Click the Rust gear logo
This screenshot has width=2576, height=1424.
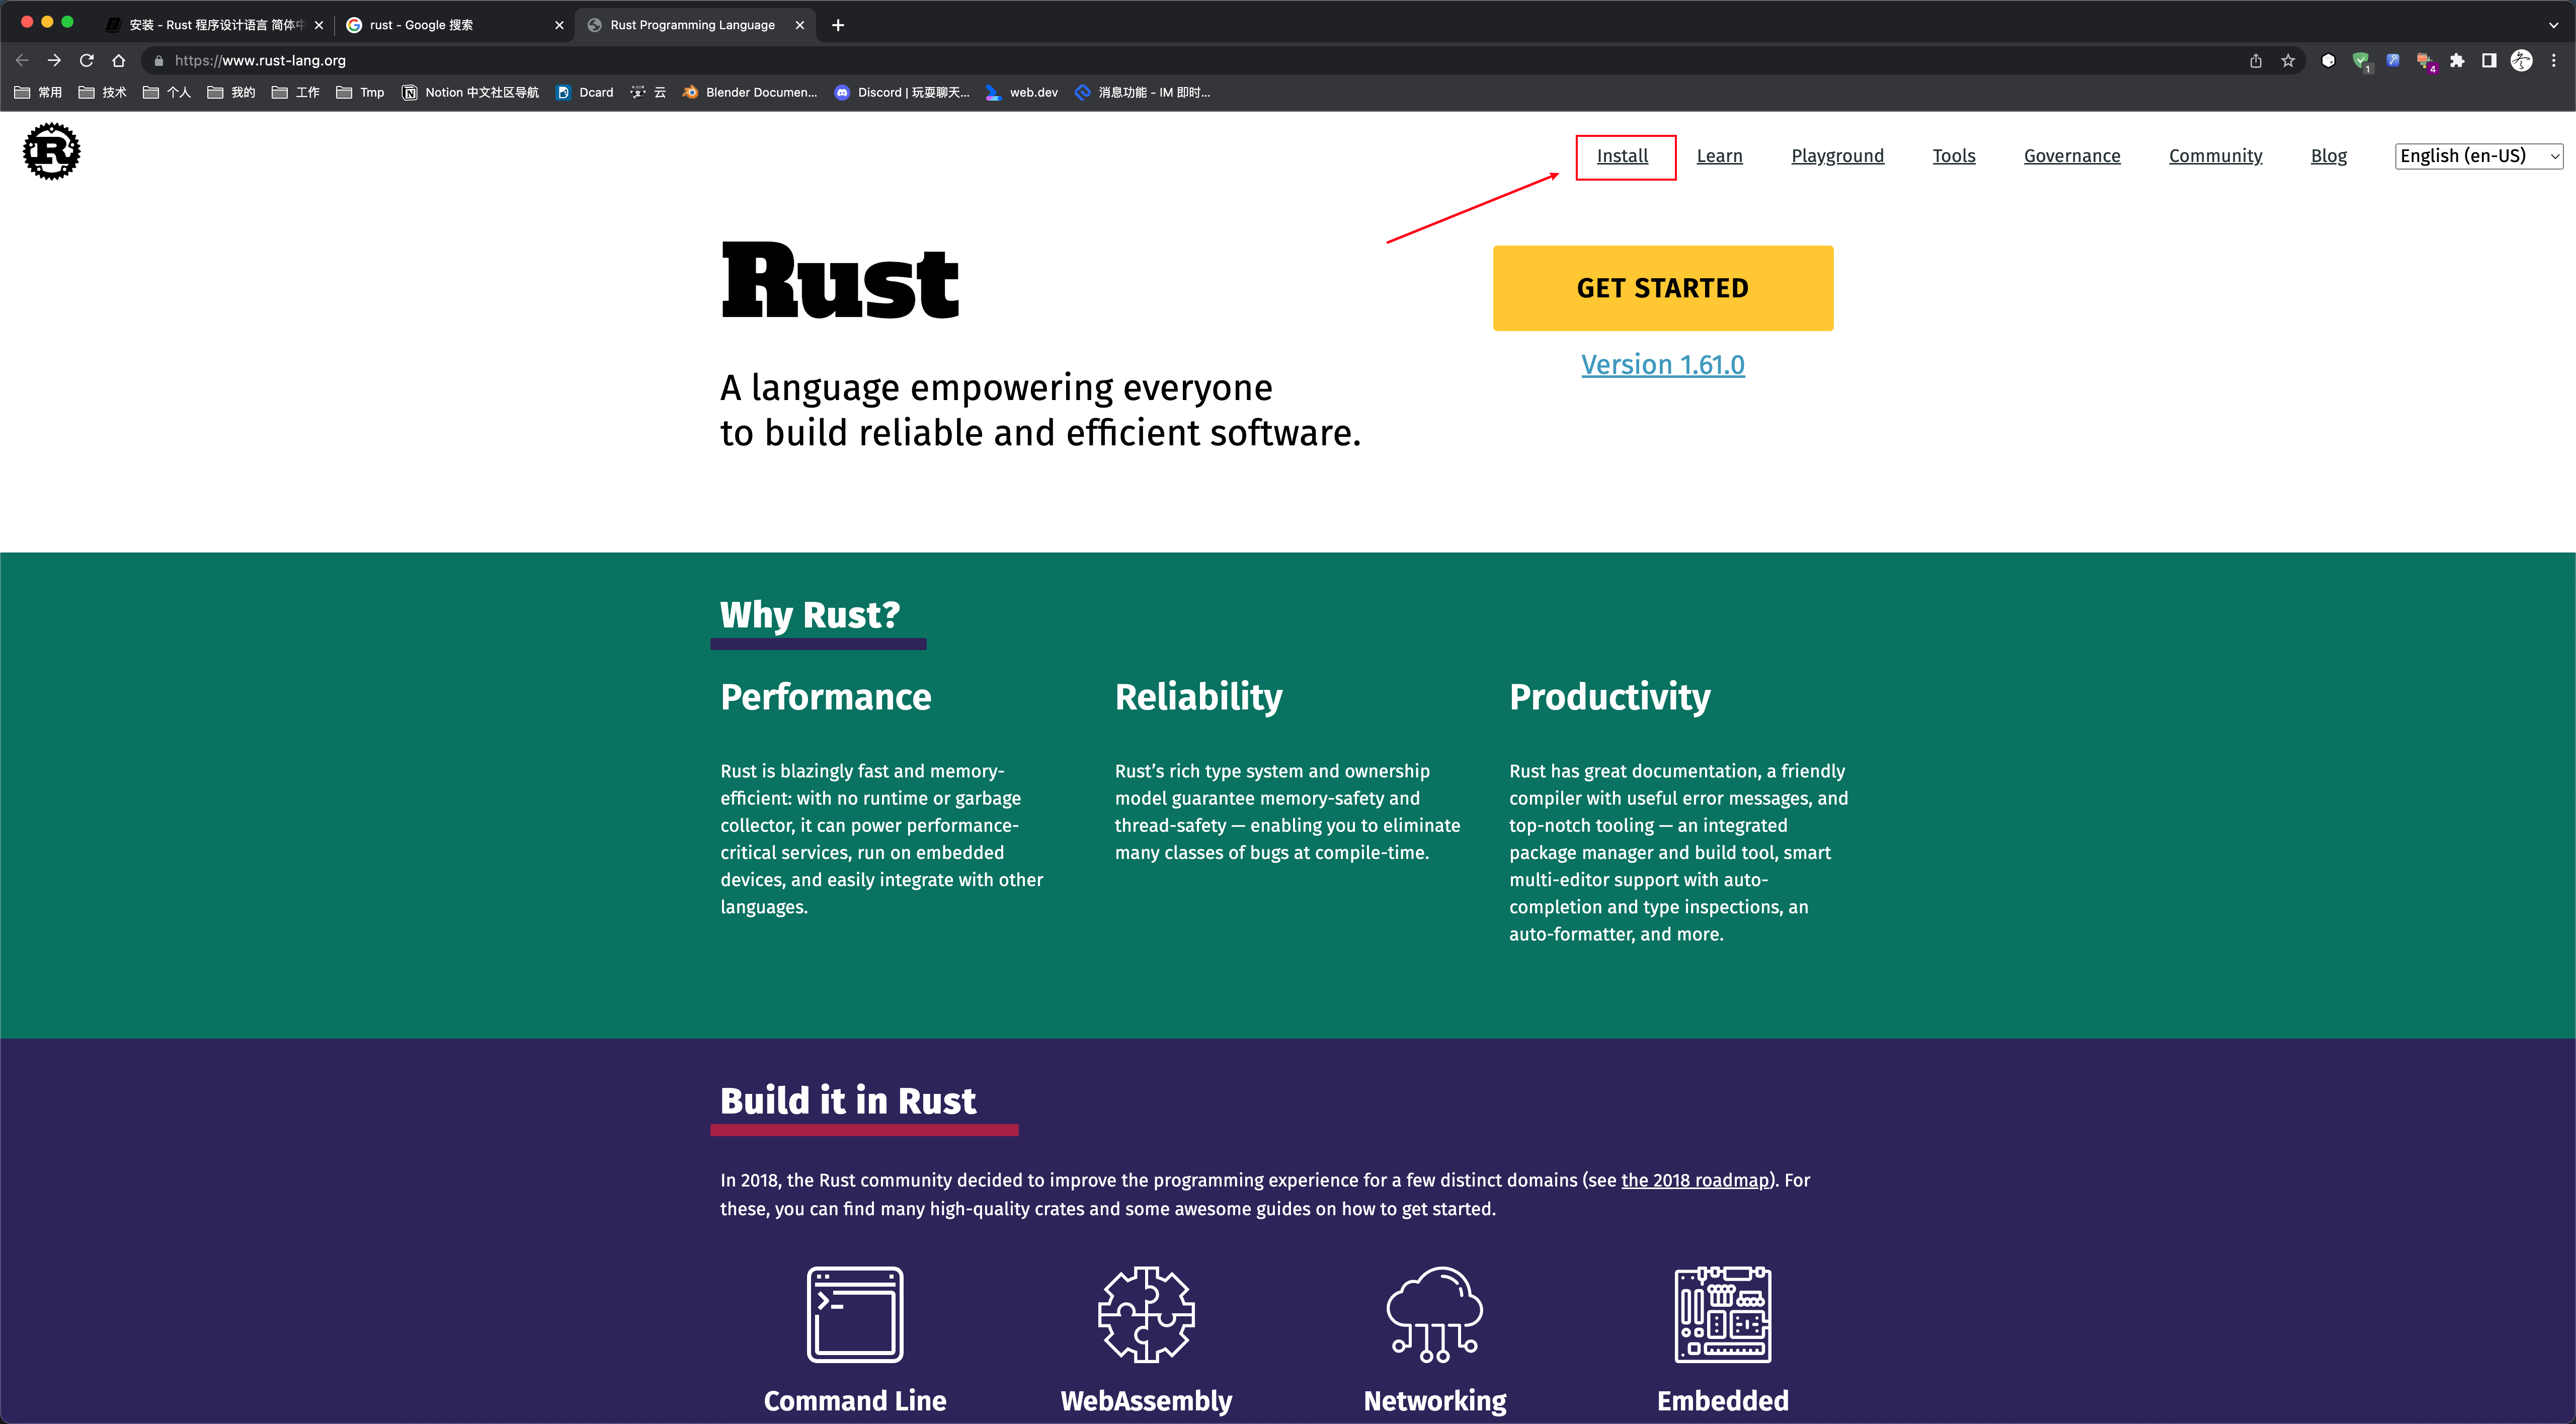(51, 152)
